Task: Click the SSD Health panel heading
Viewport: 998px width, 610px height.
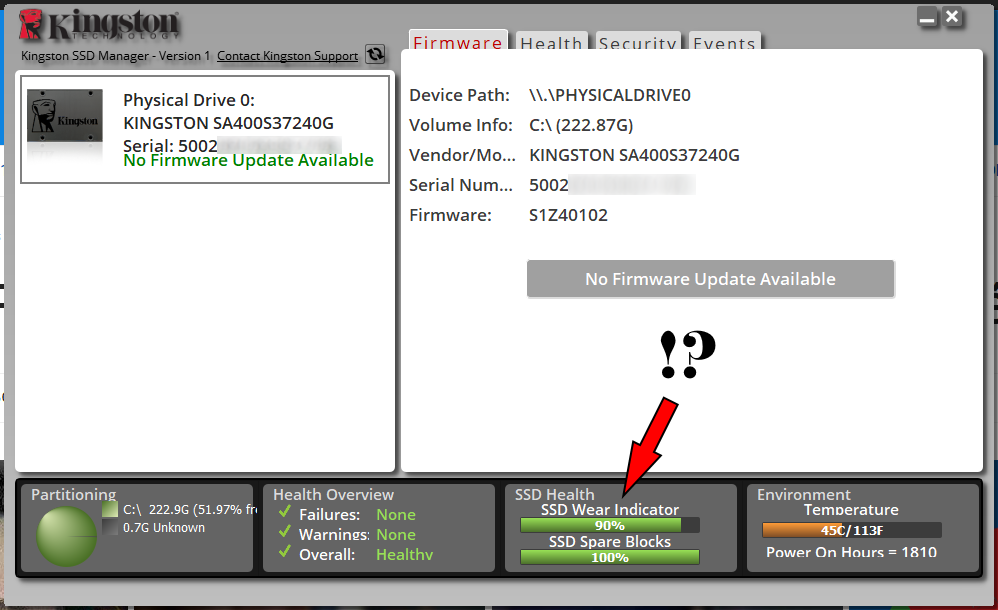Action: click(554, 495)
